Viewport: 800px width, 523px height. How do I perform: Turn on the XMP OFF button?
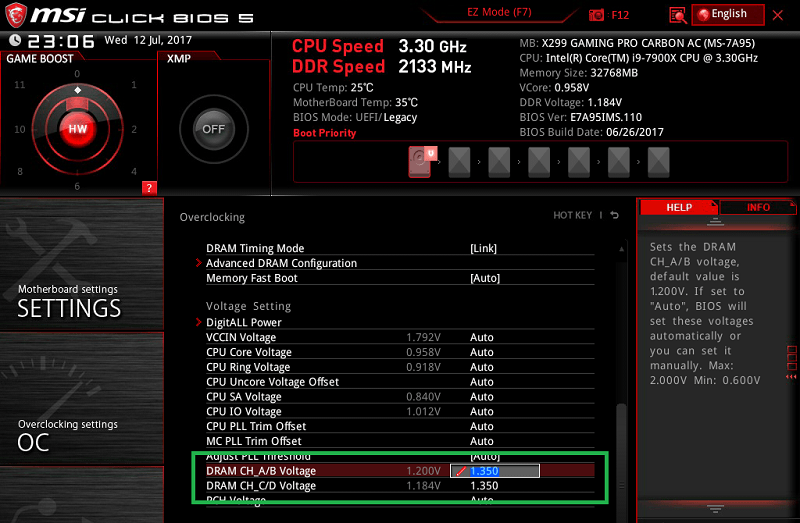point(213,129)
